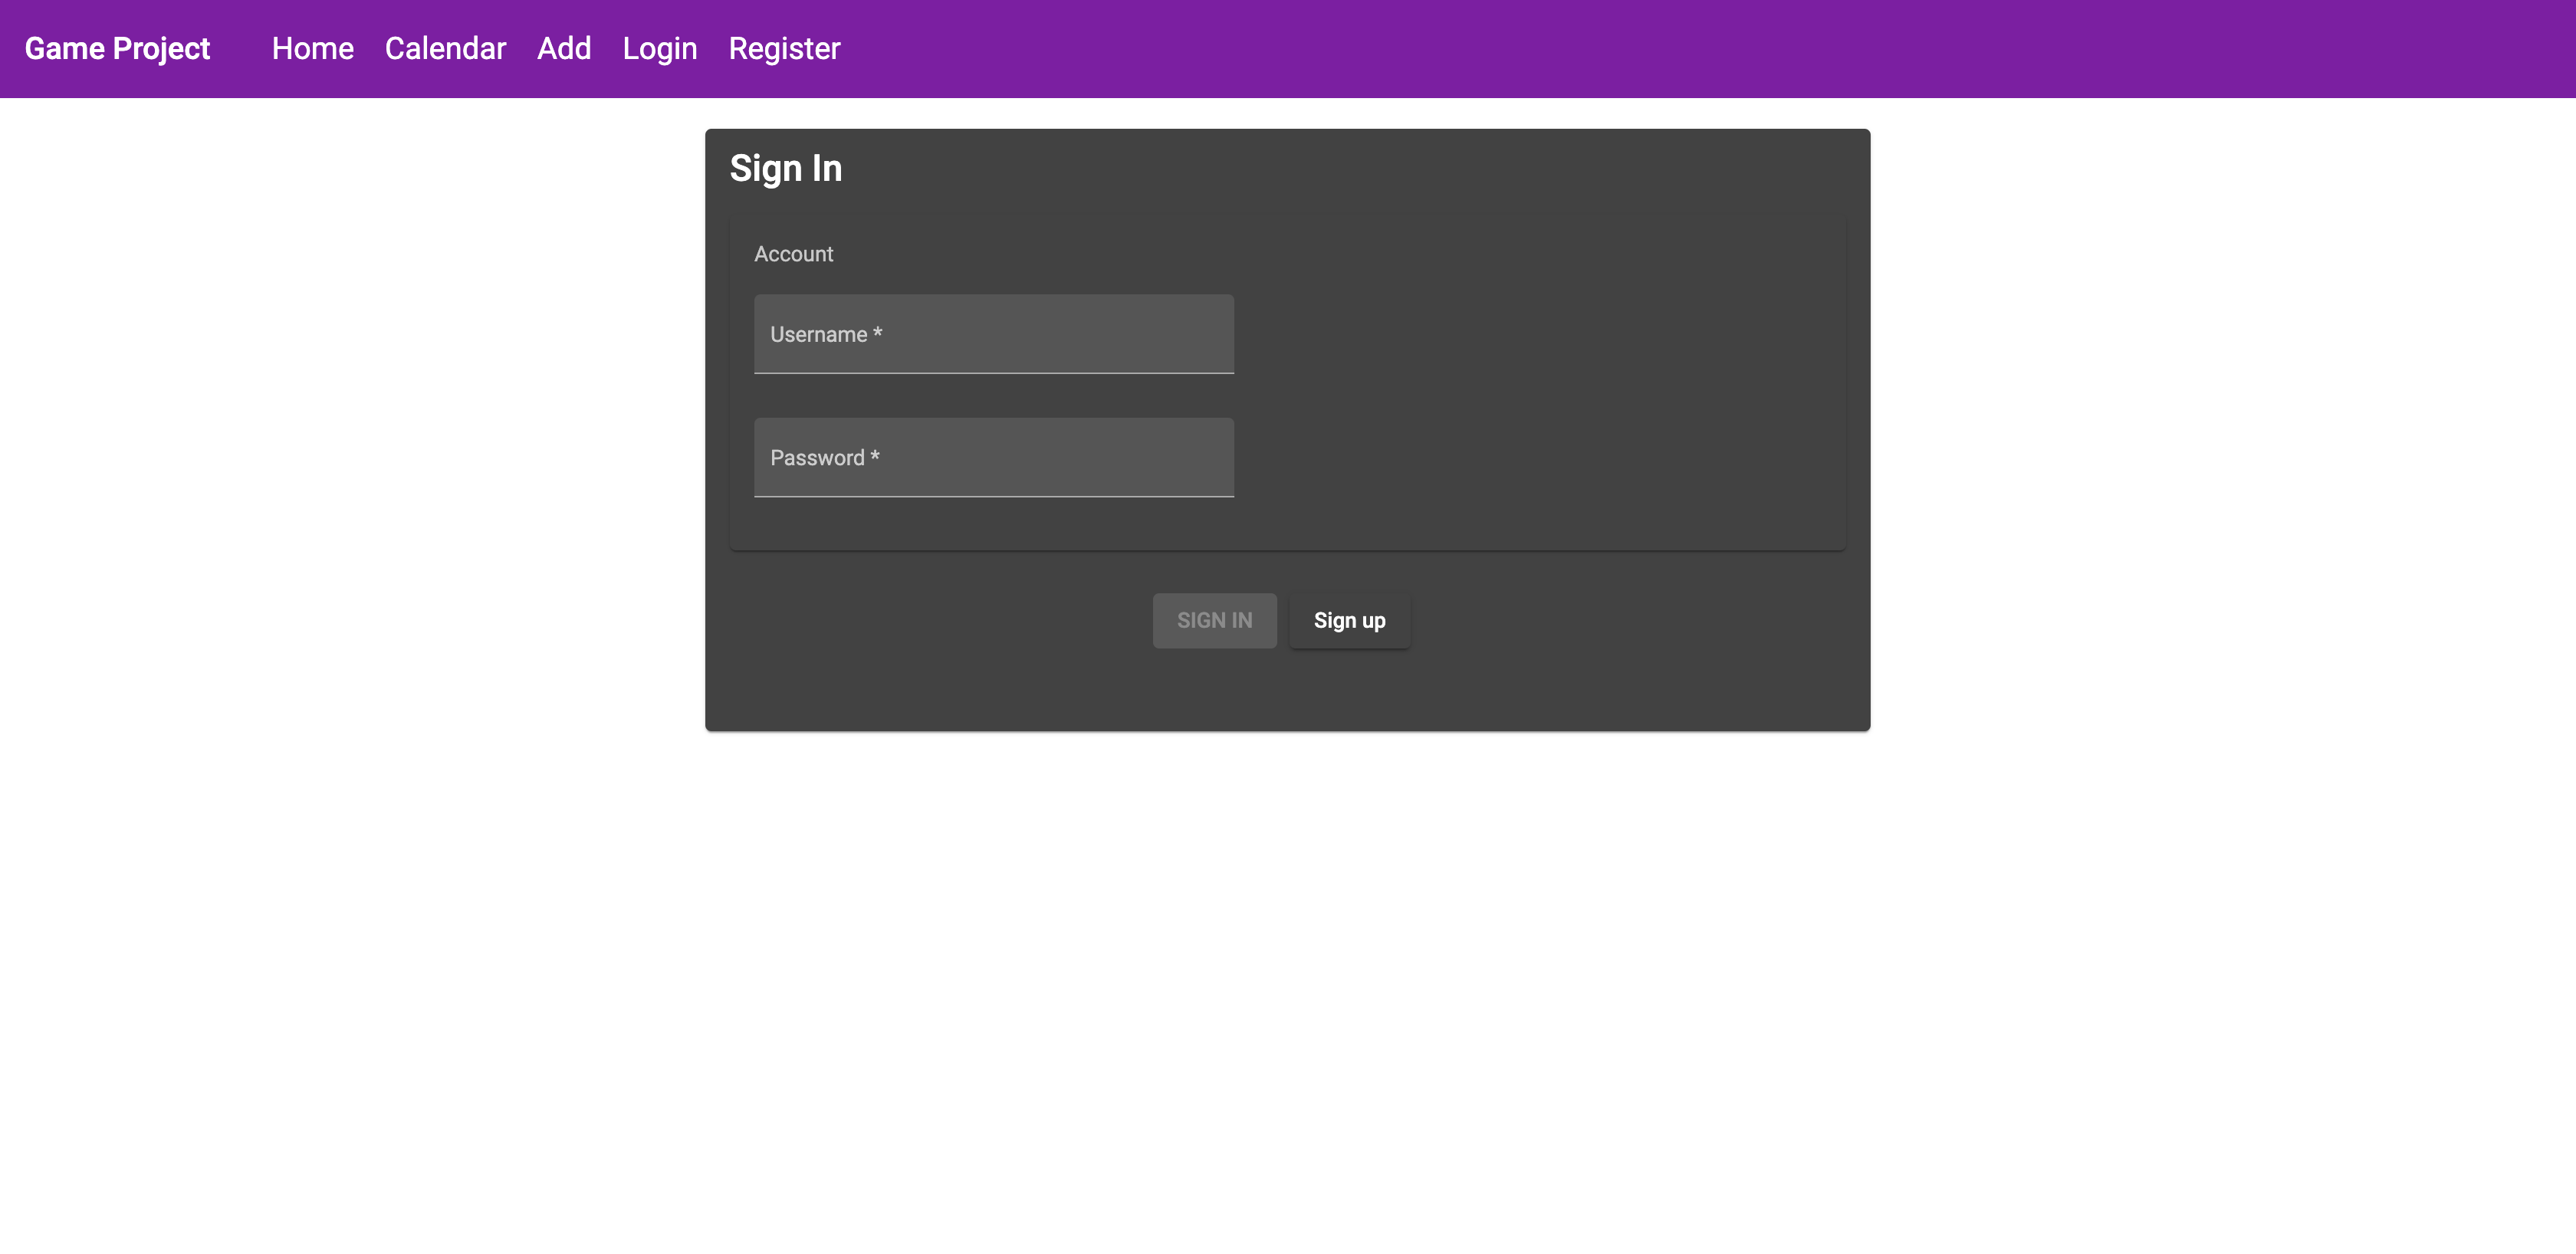Select Add in the navigation bar
The image size is (2576, 1254).
[564, 48]
